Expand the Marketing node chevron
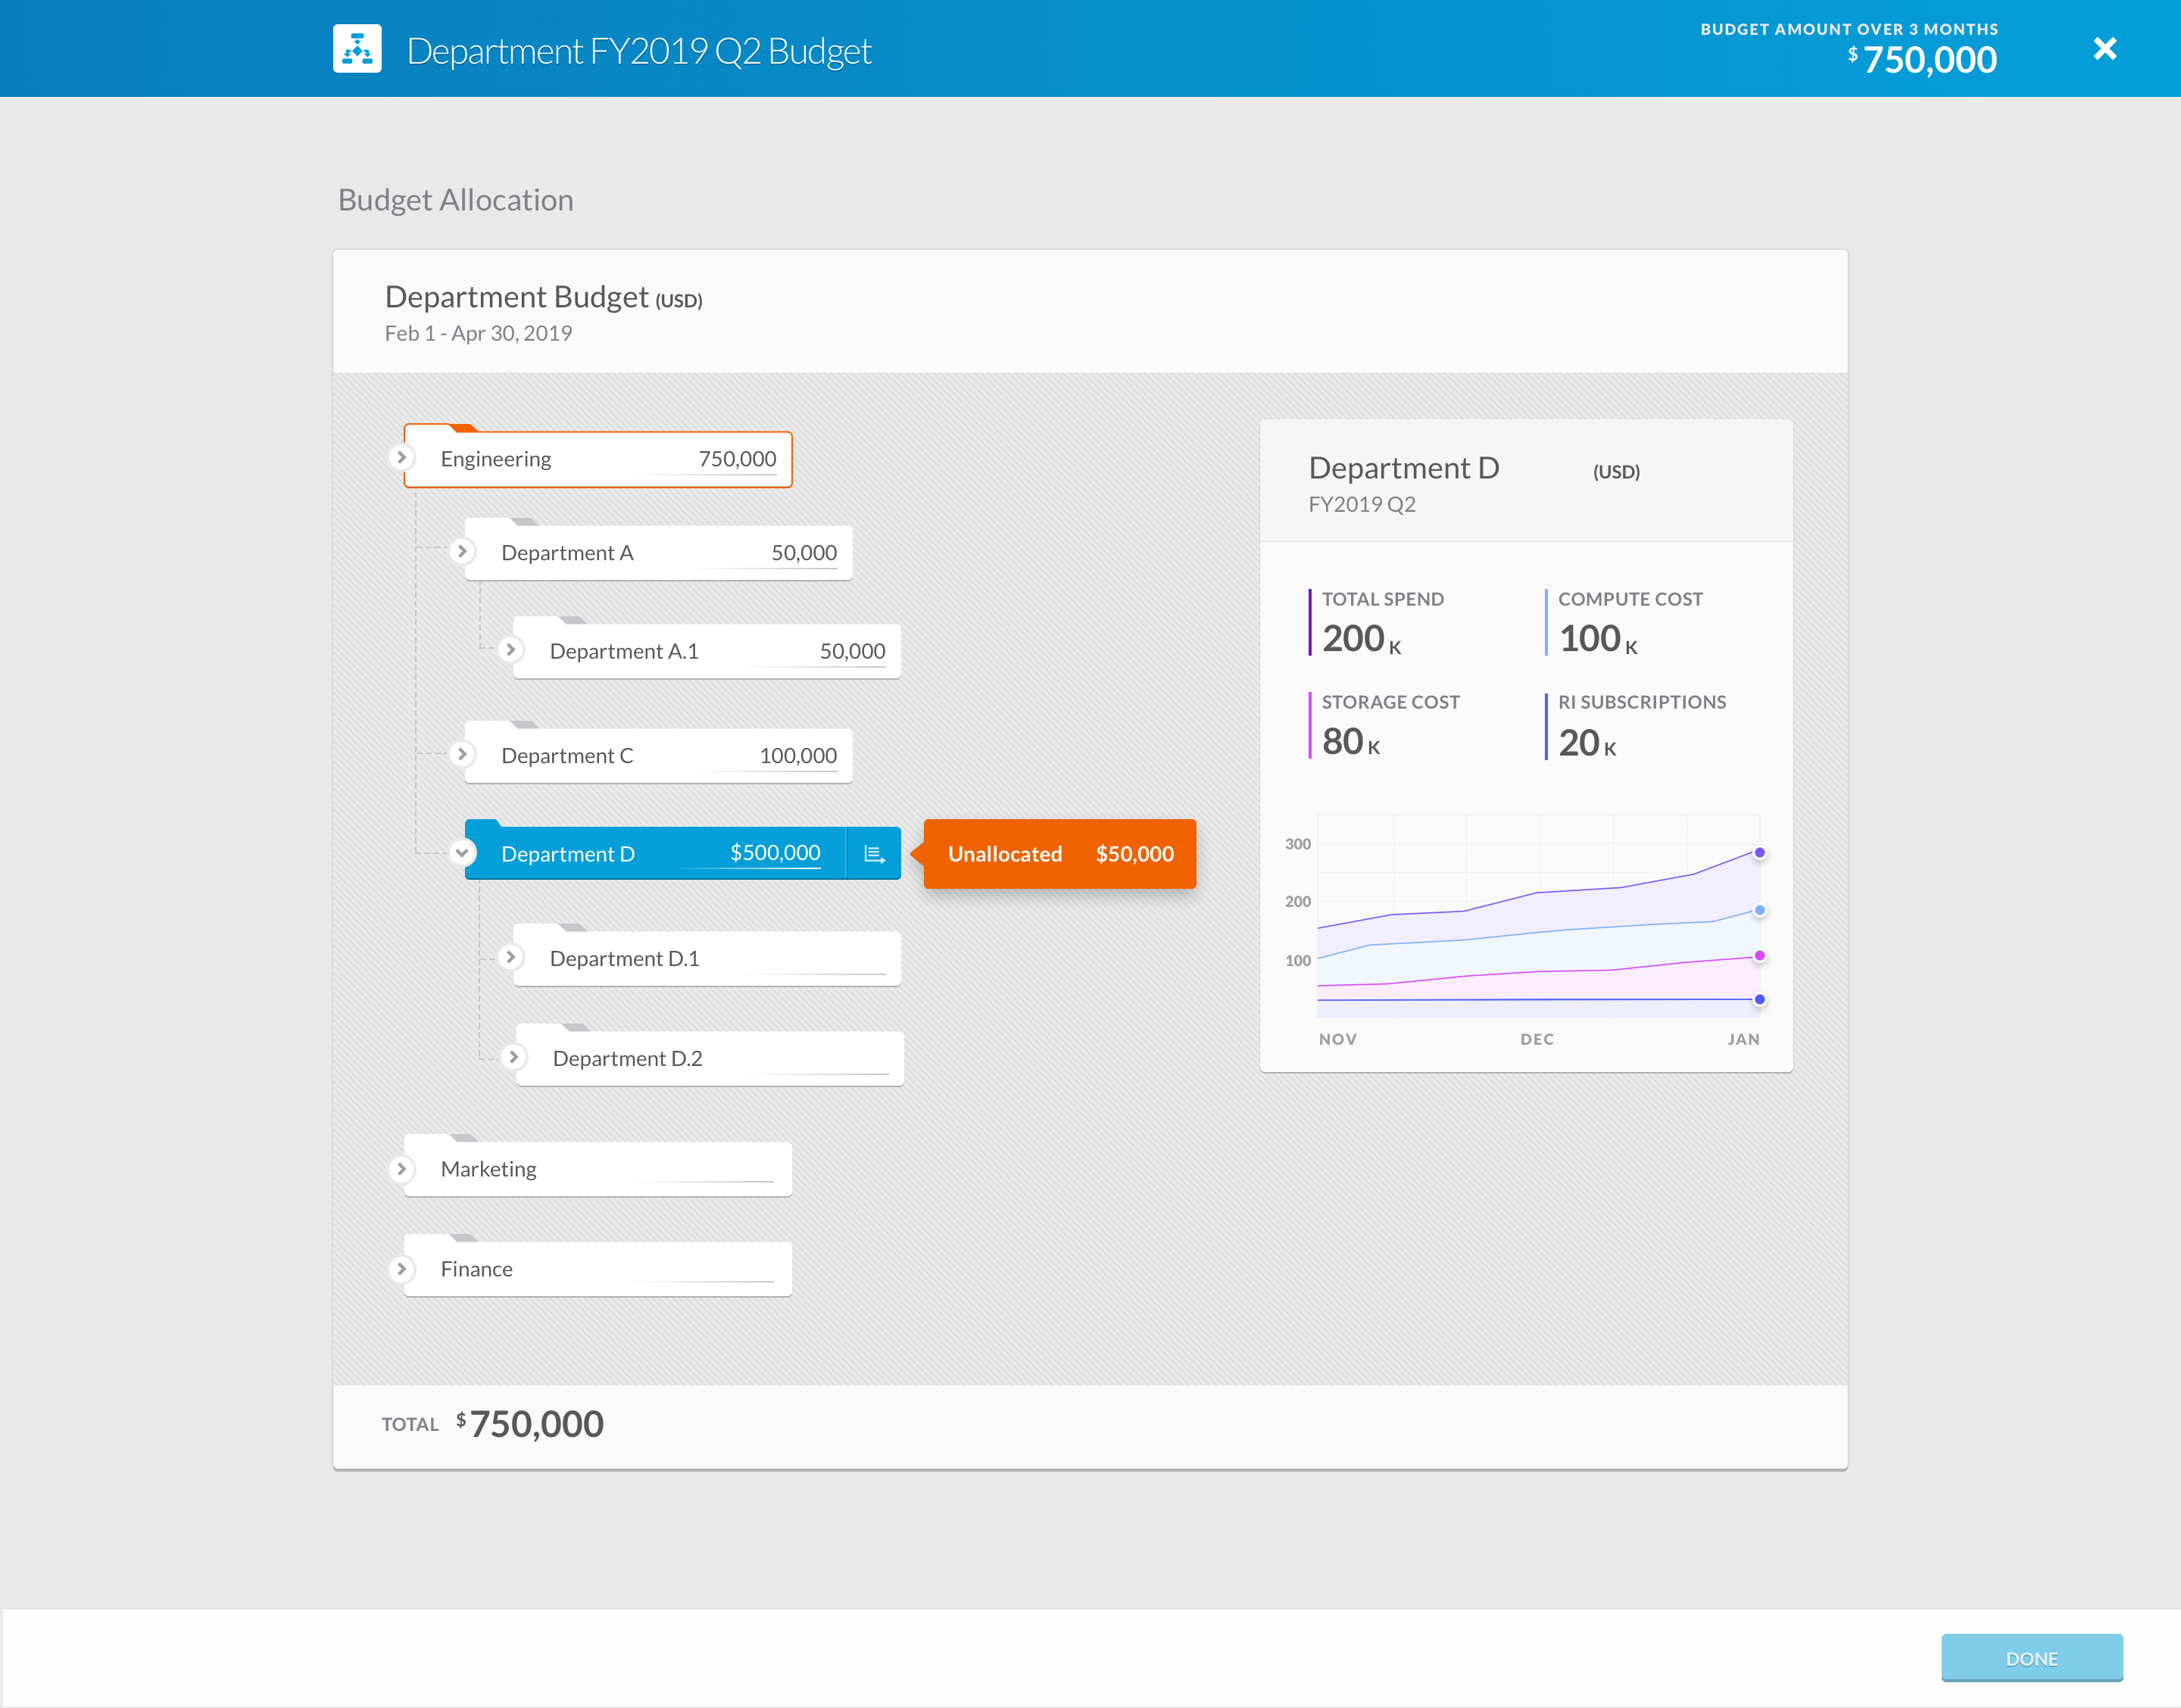This screenshot has height=1708, width=2181. pos(401,1168)
